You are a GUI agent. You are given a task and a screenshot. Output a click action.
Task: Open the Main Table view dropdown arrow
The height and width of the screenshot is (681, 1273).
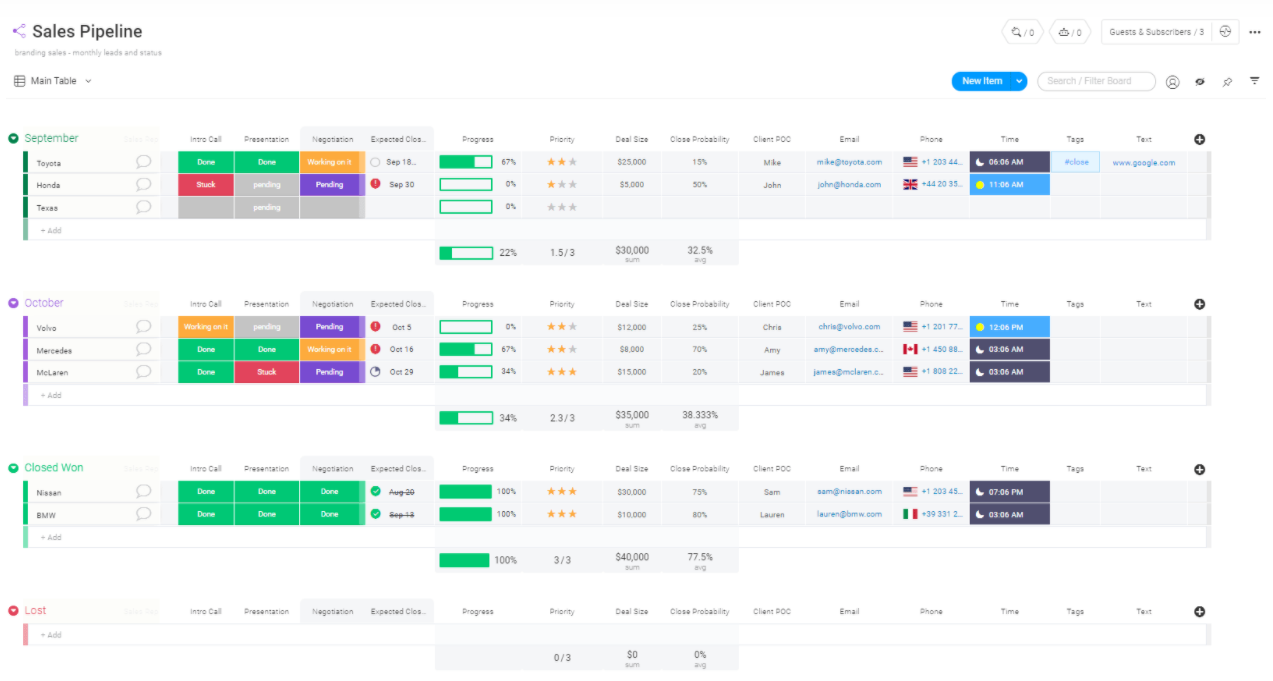coord(88,81)
